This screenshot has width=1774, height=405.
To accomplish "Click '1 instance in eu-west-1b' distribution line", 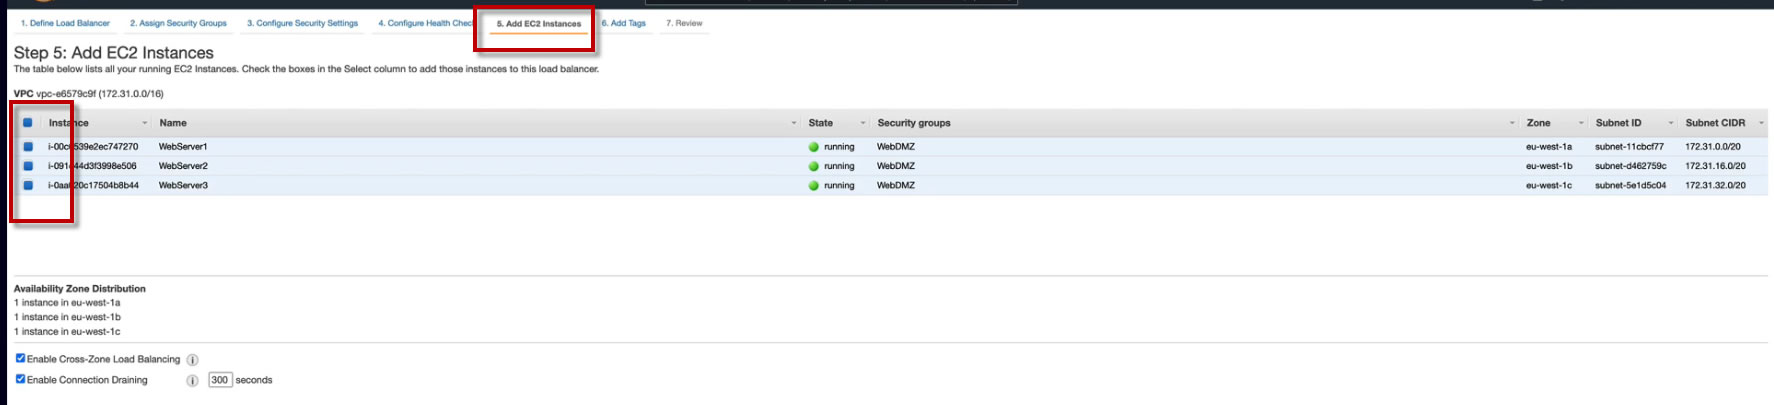I will click(x=67, y=317).
